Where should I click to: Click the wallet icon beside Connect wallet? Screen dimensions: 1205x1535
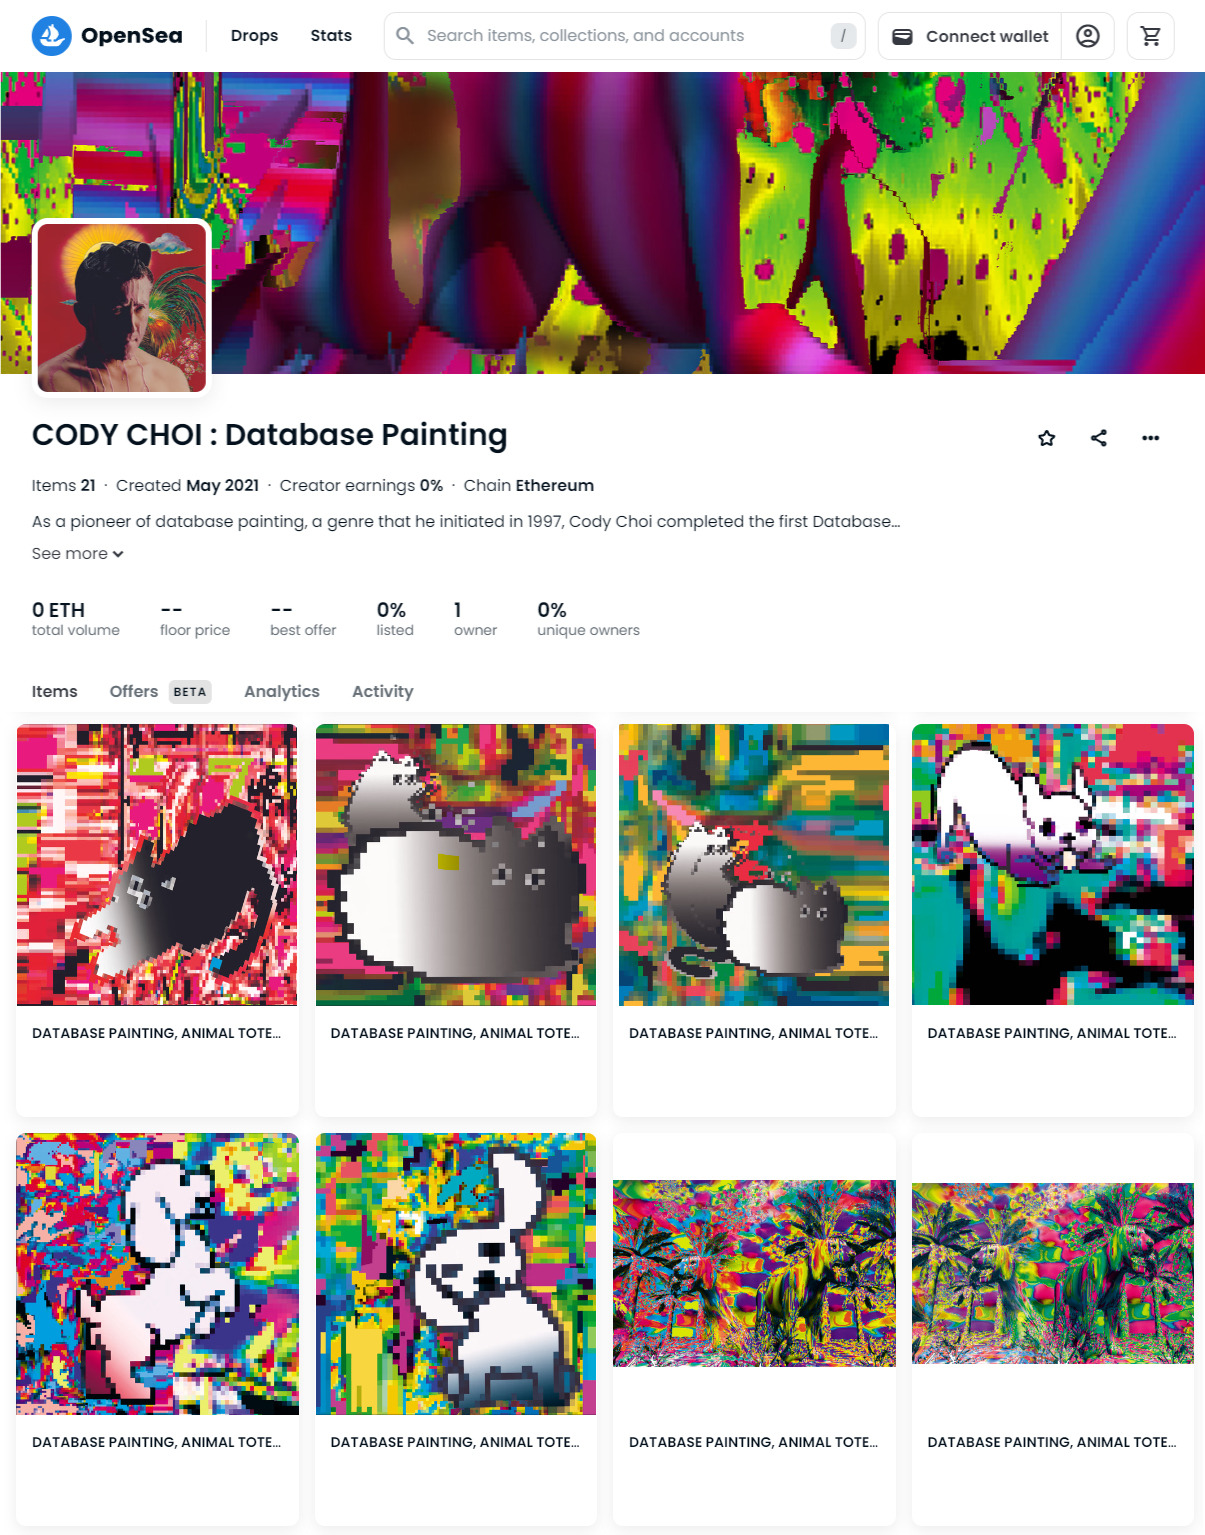click(902, 36)
